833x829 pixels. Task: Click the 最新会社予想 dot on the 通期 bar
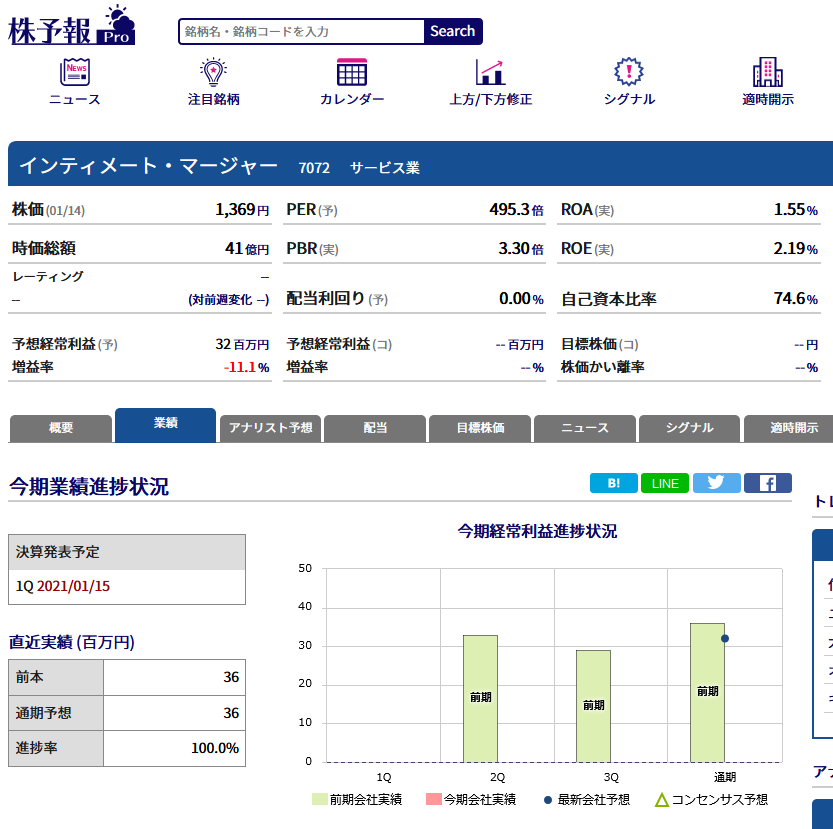[x=725, y=638]
